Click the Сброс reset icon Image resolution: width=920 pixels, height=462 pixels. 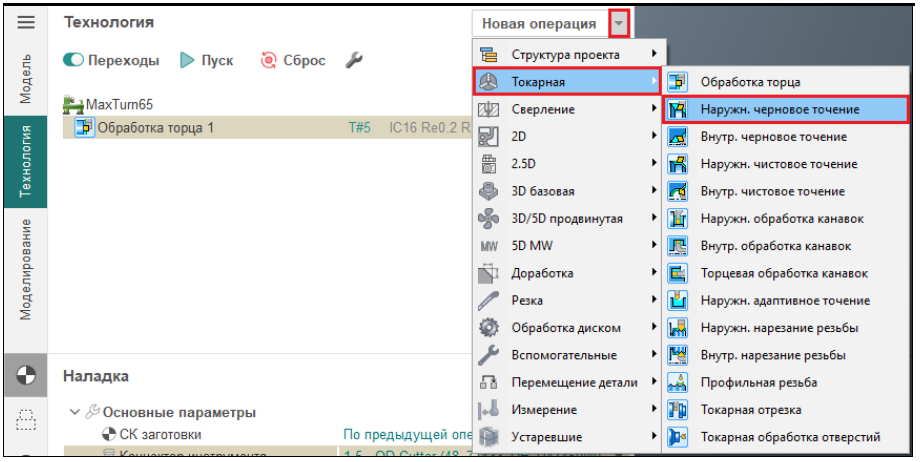tap(268, 61)
